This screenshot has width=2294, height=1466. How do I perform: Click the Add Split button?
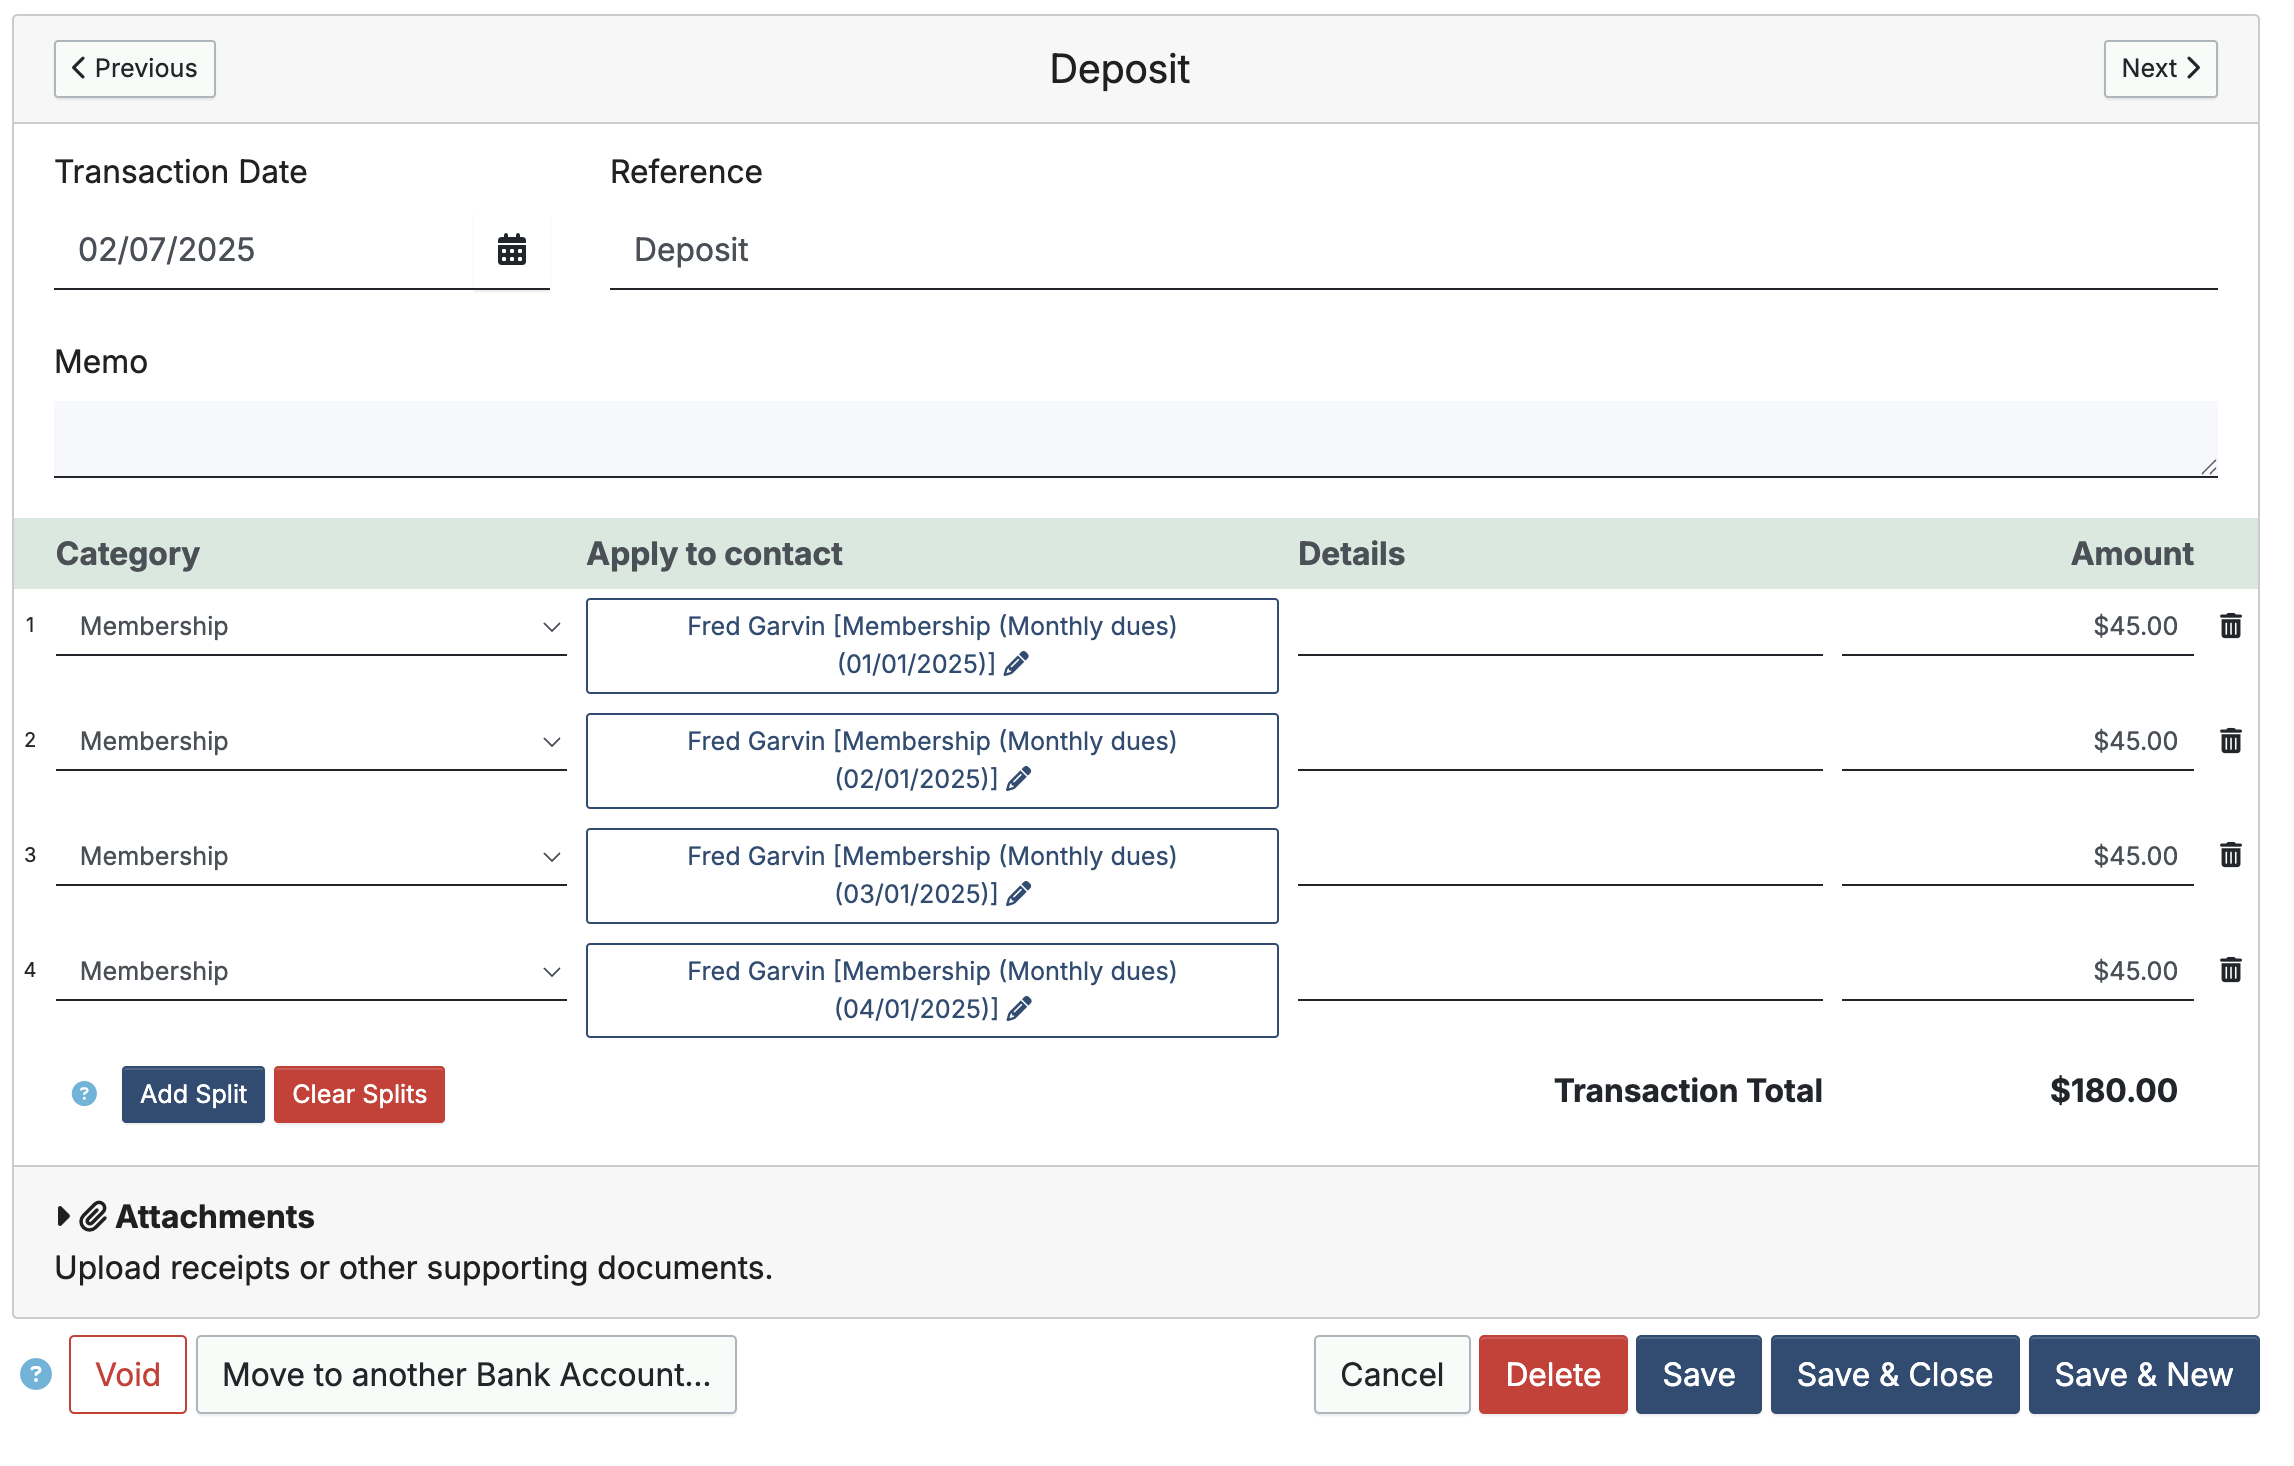pos(193,1094)
